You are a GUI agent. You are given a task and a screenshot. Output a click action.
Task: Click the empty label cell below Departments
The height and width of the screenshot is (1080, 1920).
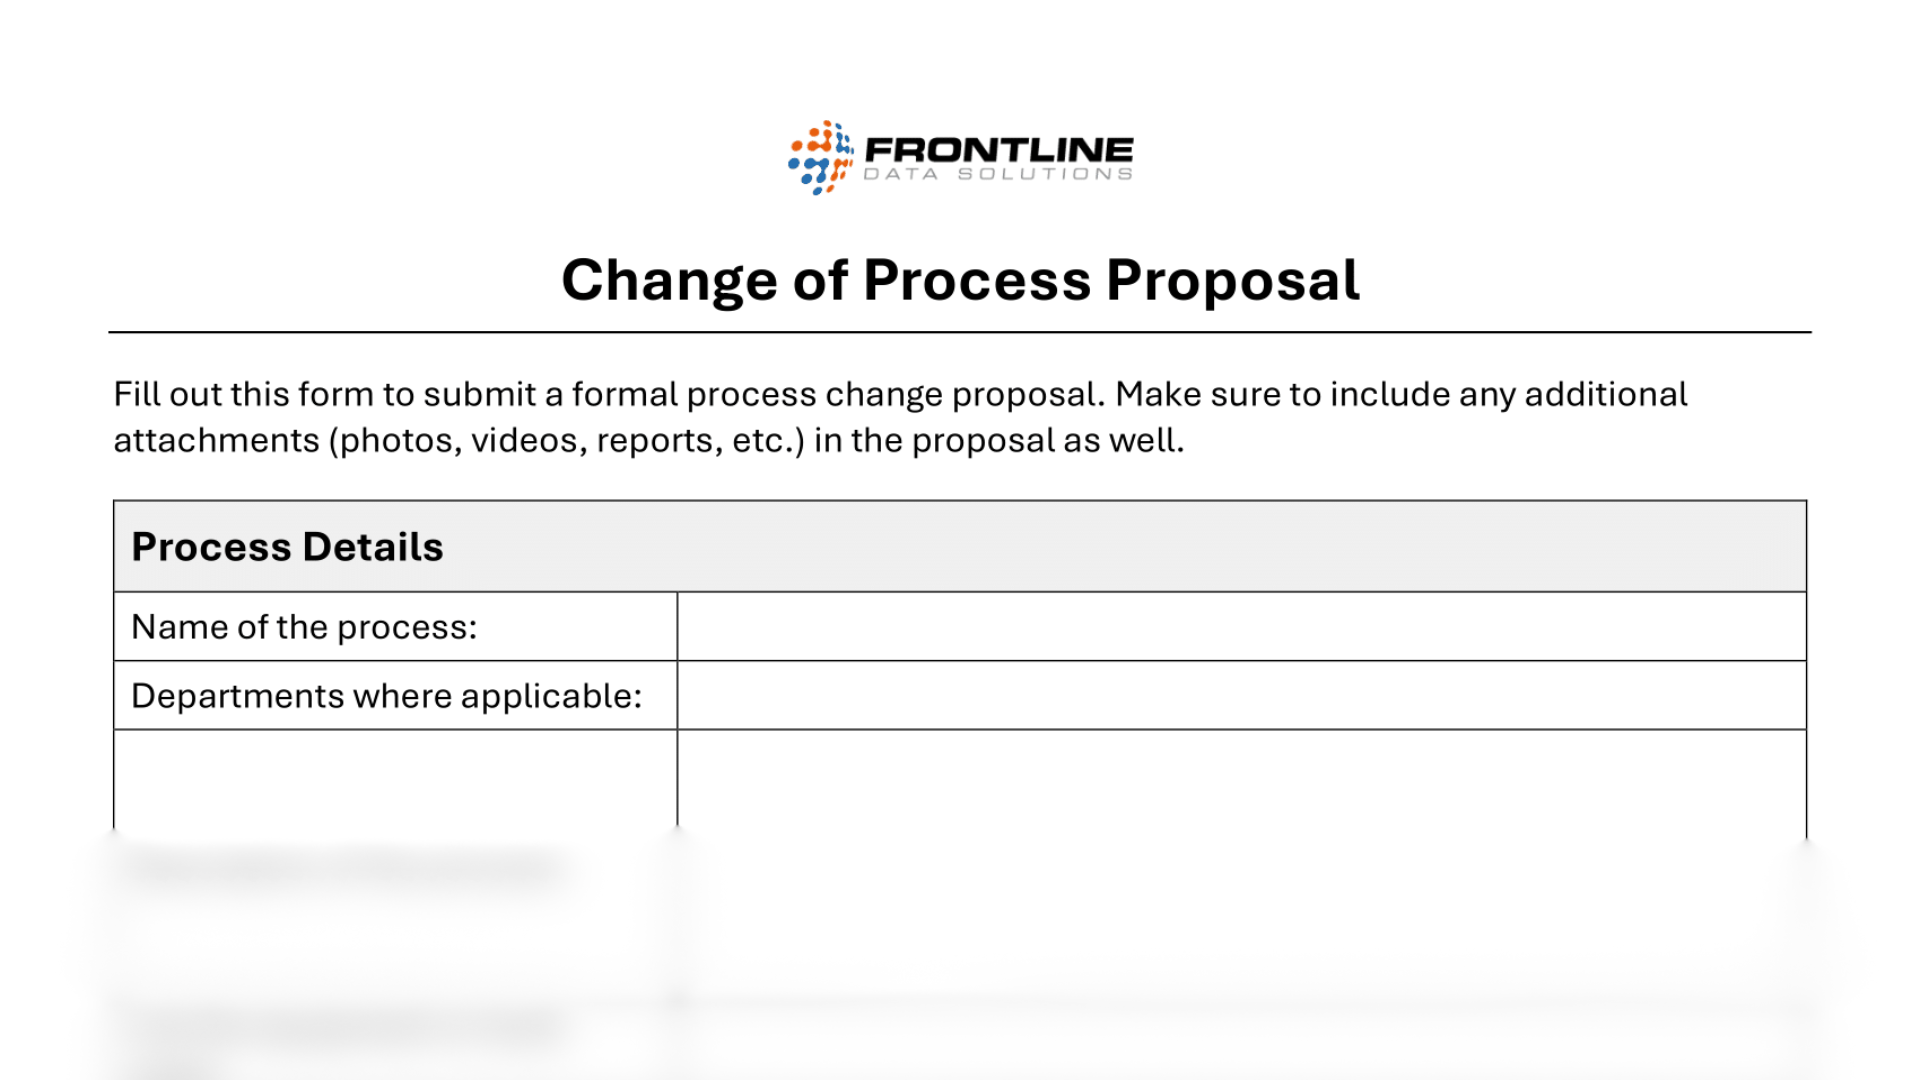(395, 780)
